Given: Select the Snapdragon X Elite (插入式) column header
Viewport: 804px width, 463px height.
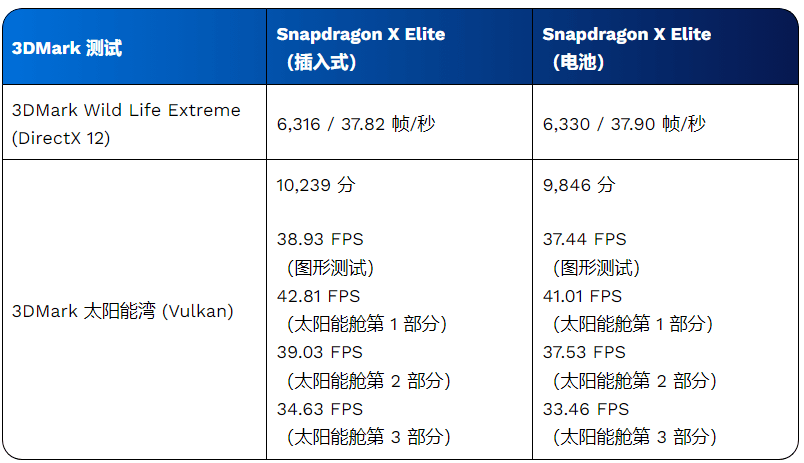Looking at the screenshot, I should [361, 48].
